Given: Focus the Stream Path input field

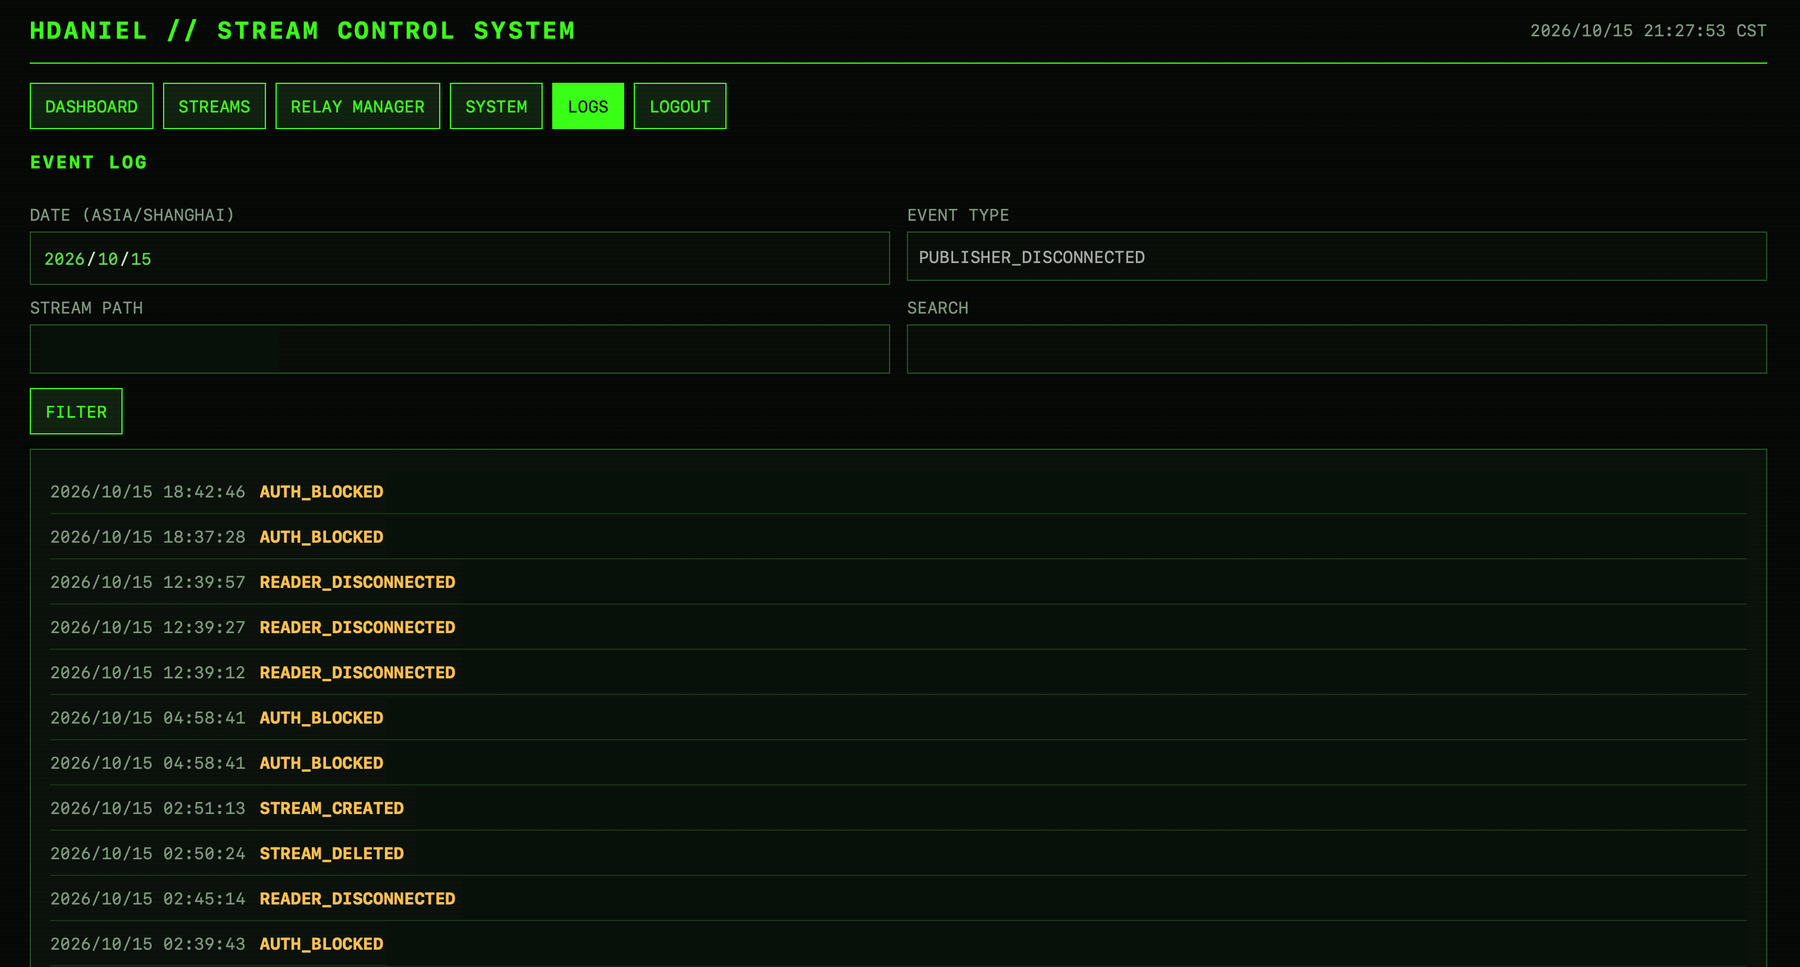Looking at the screenshot, I should pyautogui.click(x=459, y=349).
